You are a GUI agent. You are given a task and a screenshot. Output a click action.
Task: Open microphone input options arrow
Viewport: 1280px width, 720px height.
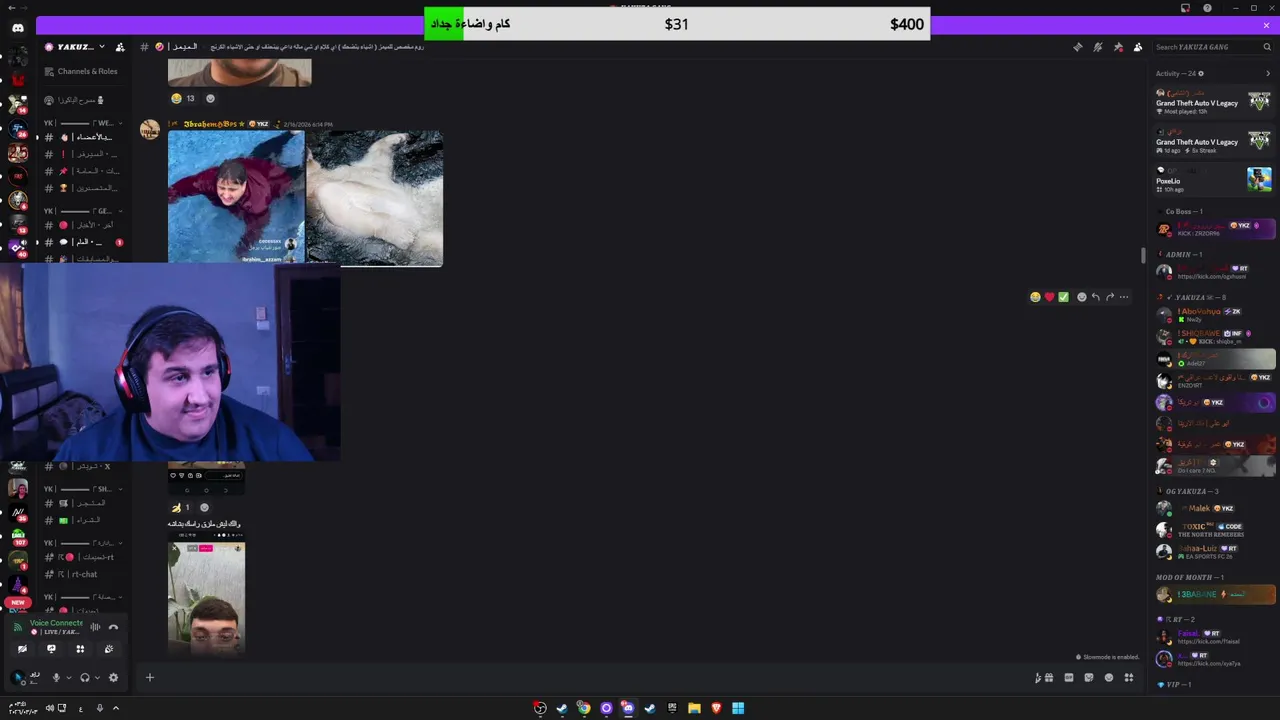[x=68, y=678]
